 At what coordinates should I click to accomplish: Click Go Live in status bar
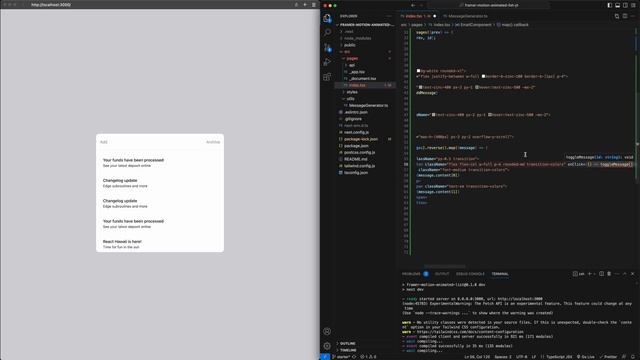click(586, 357)
